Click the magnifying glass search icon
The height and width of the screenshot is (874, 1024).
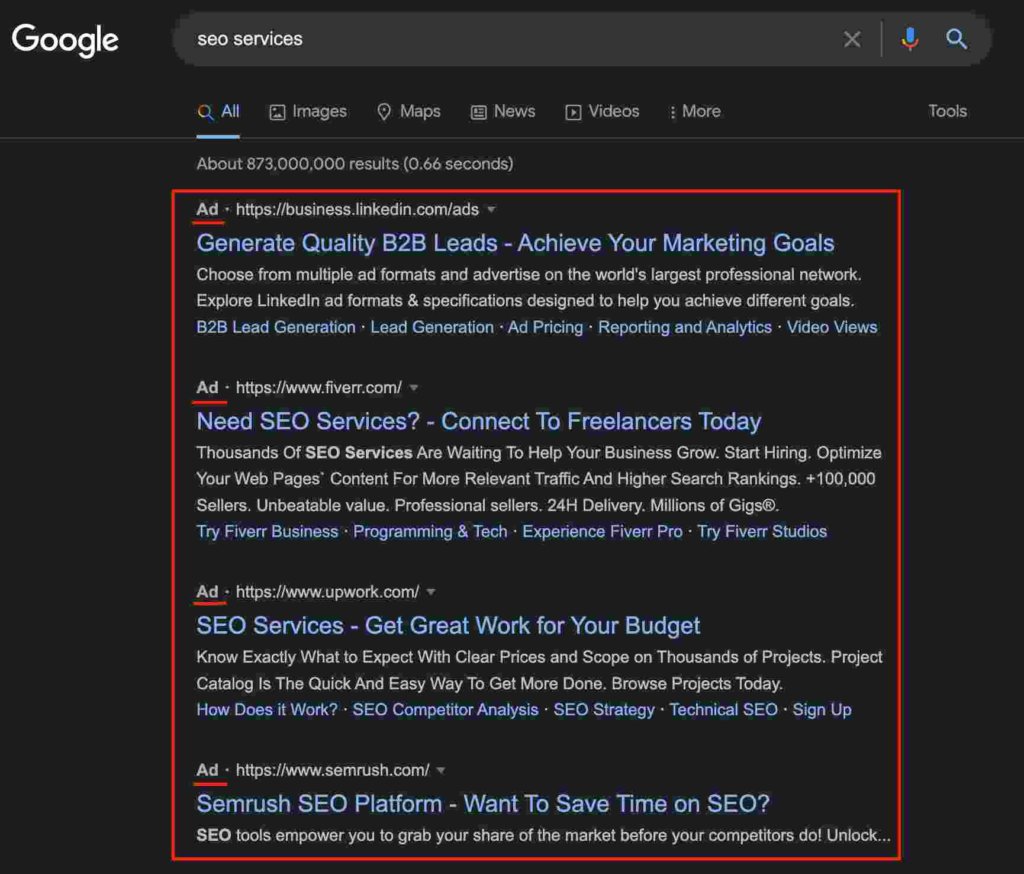coord(956,39)
